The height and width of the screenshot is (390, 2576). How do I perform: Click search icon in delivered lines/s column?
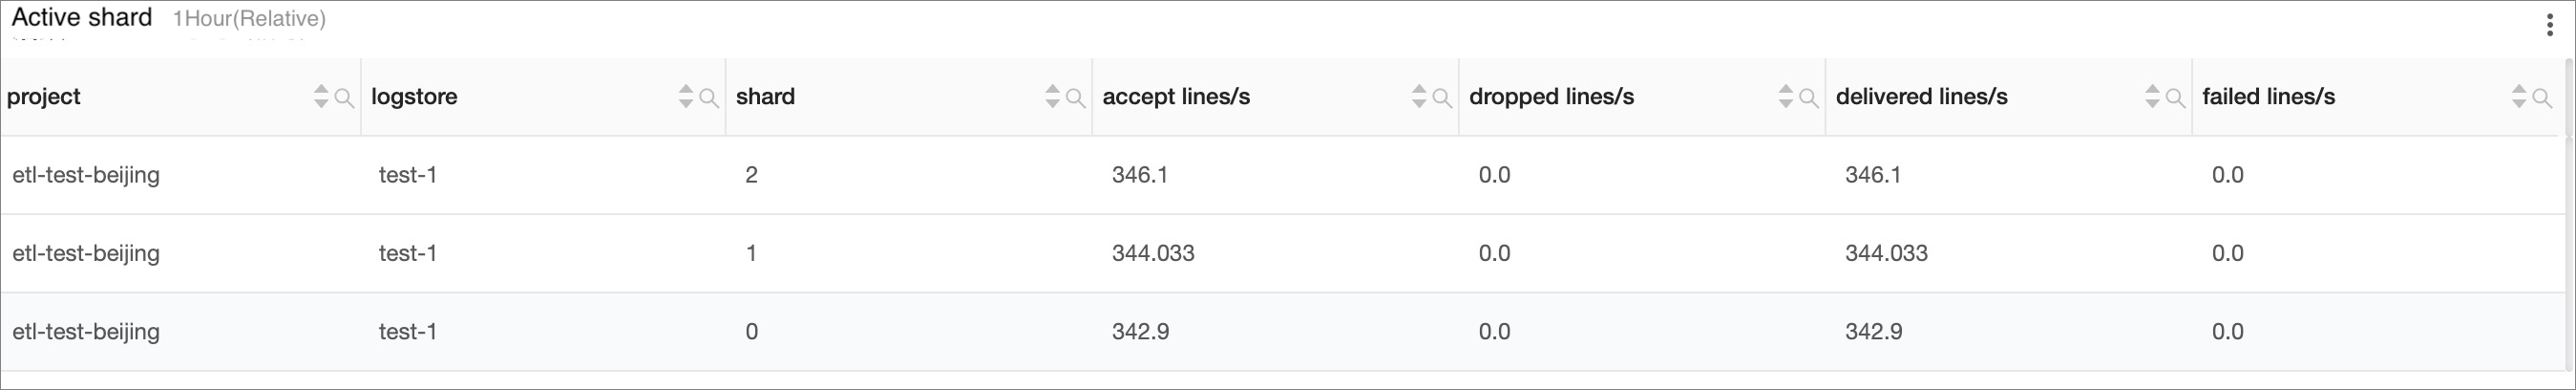click(2175, 98)
